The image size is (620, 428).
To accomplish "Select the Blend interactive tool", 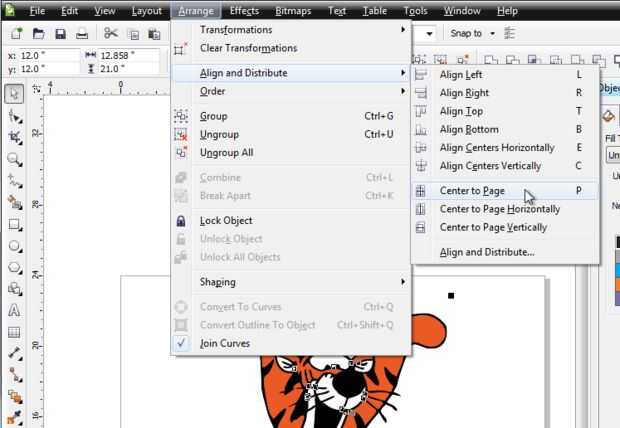I will (x=15, y=396).
